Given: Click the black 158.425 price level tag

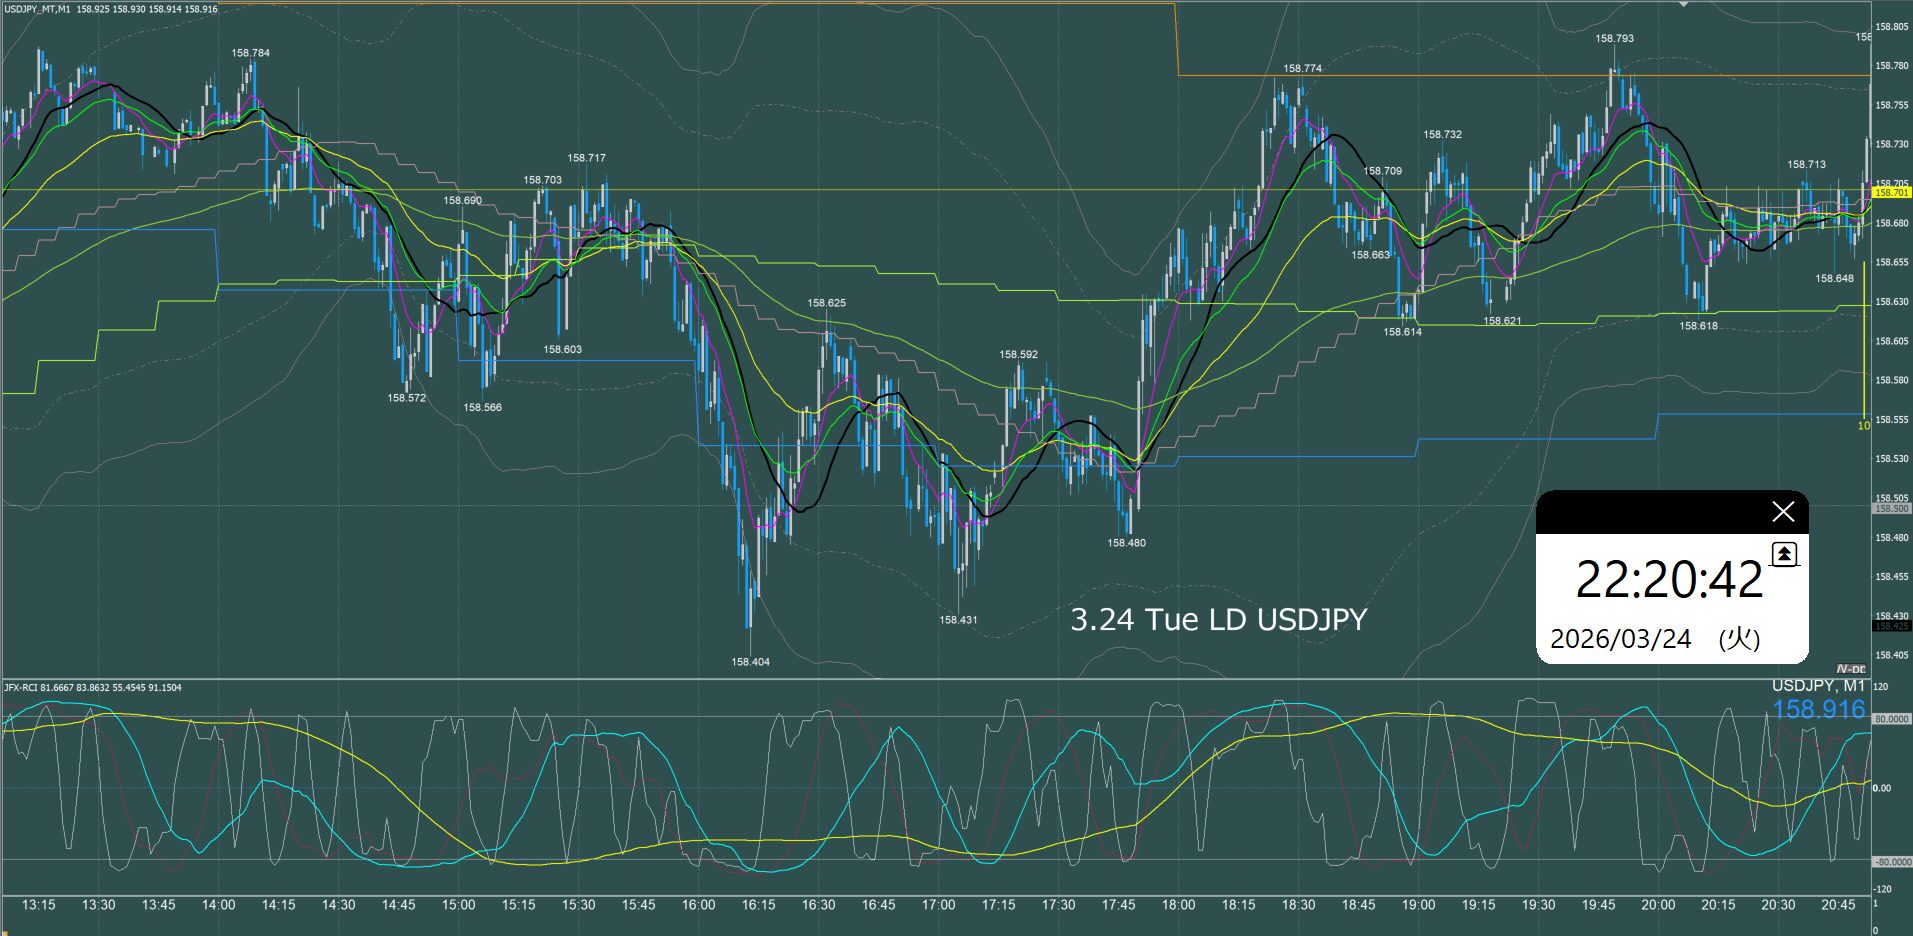Looking at the screenshot, I should (x=1890, y=626).
